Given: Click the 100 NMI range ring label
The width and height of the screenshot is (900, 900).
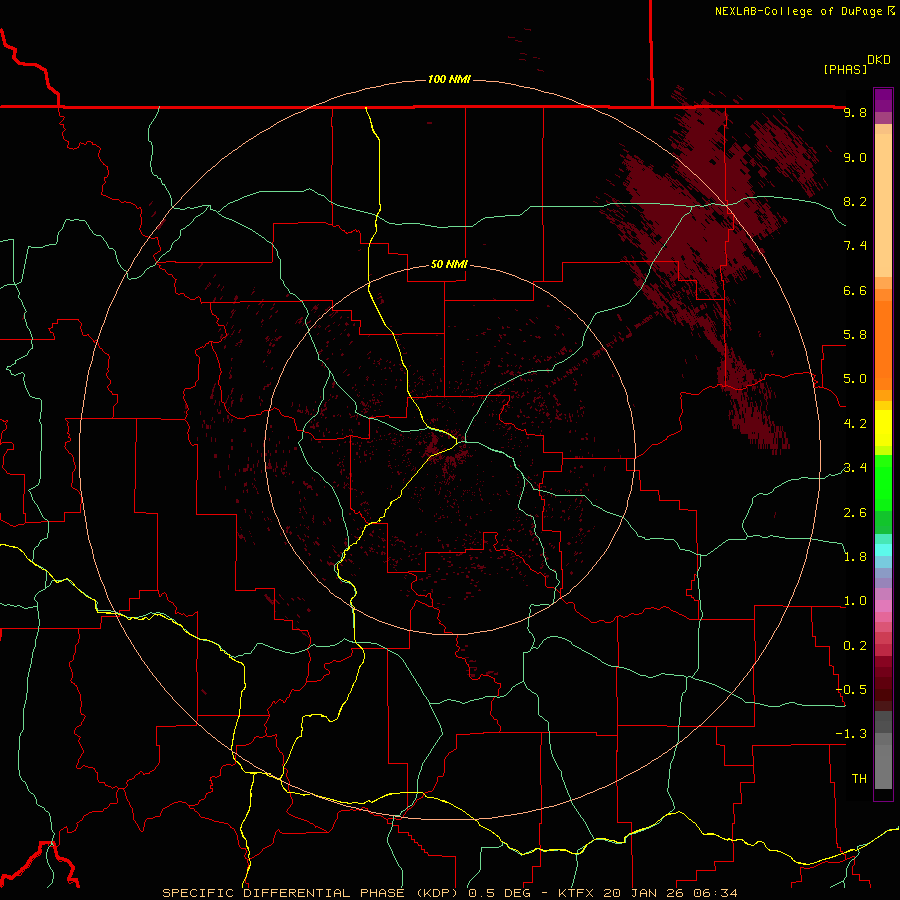Looking at the screenshot, I should point(449,79).
